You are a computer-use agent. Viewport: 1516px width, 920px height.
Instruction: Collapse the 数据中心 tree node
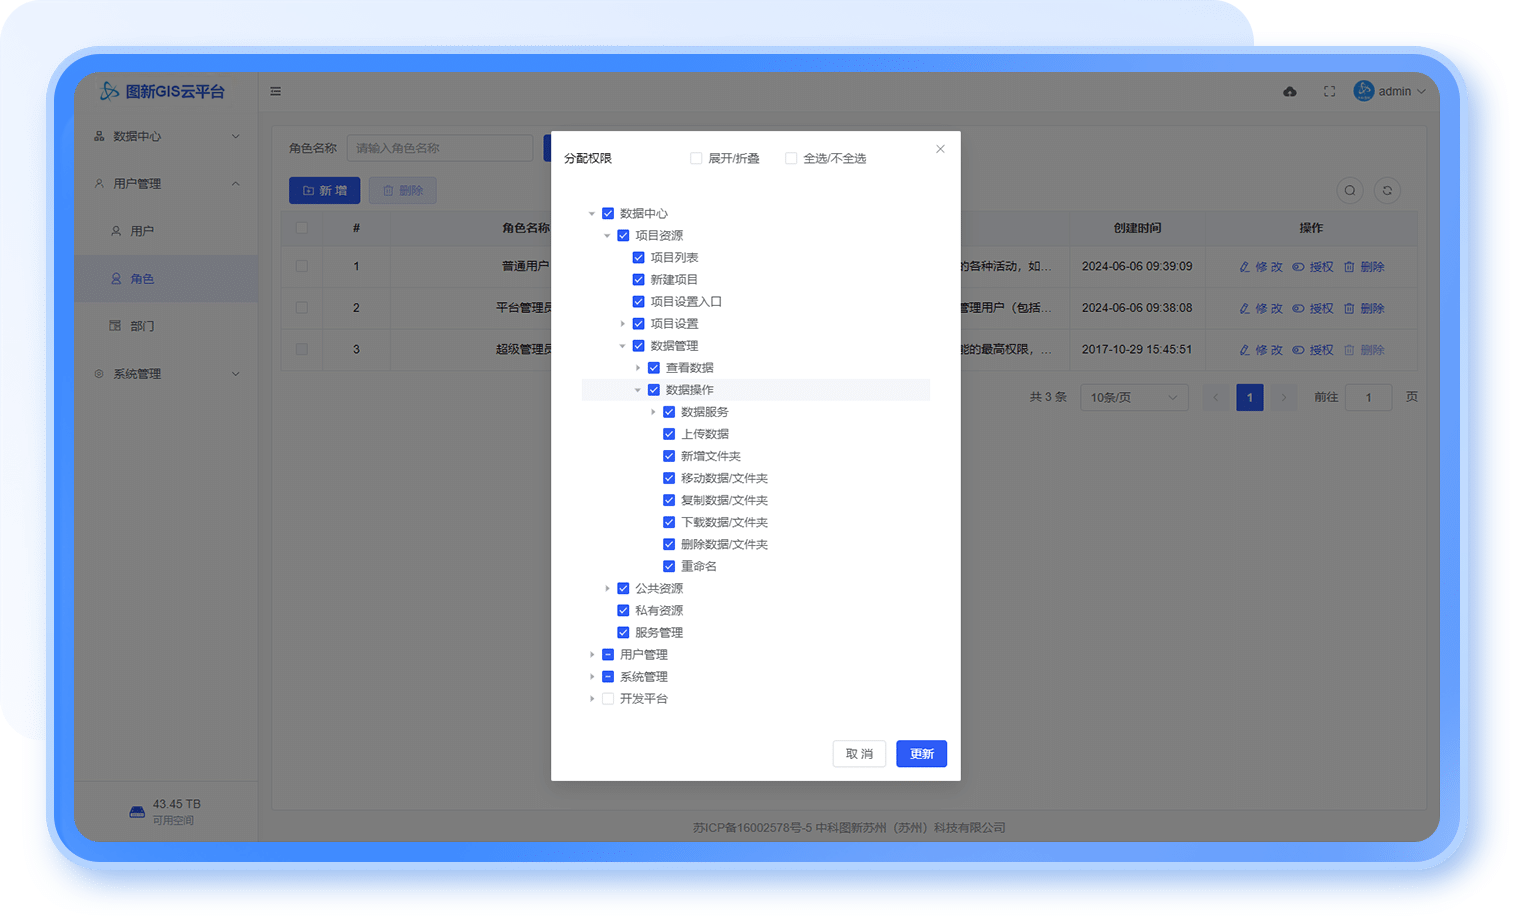point(592,214)
